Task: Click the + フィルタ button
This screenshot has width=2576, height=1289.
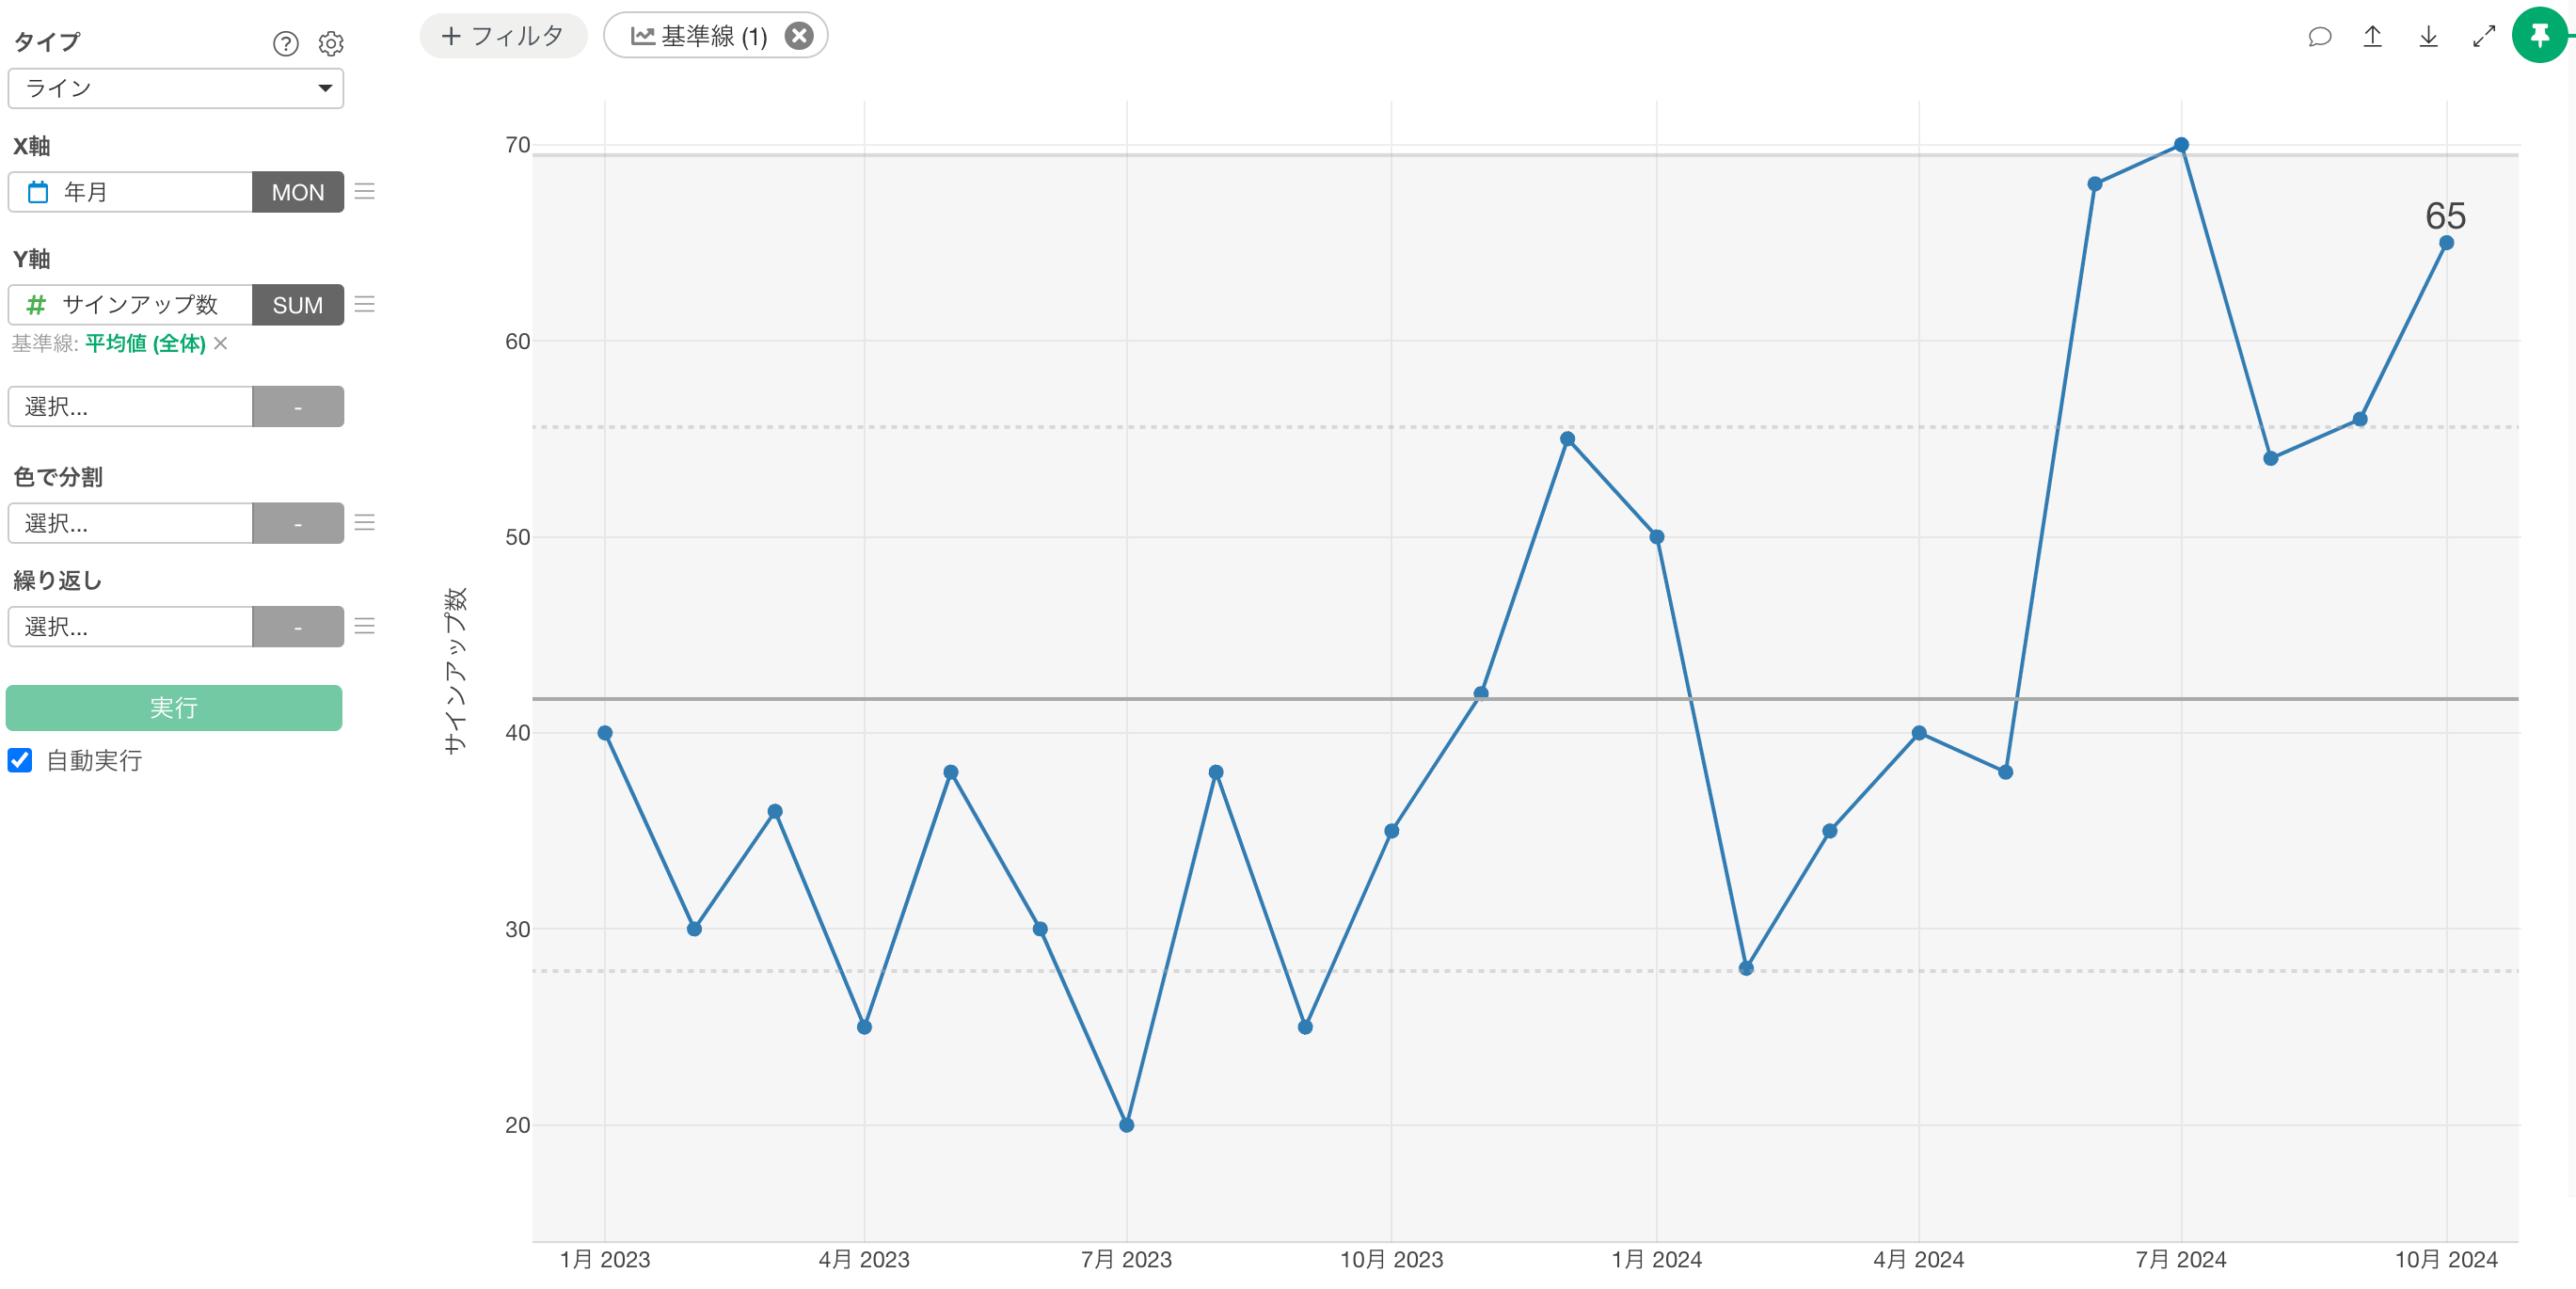Action: pos(503,36)
